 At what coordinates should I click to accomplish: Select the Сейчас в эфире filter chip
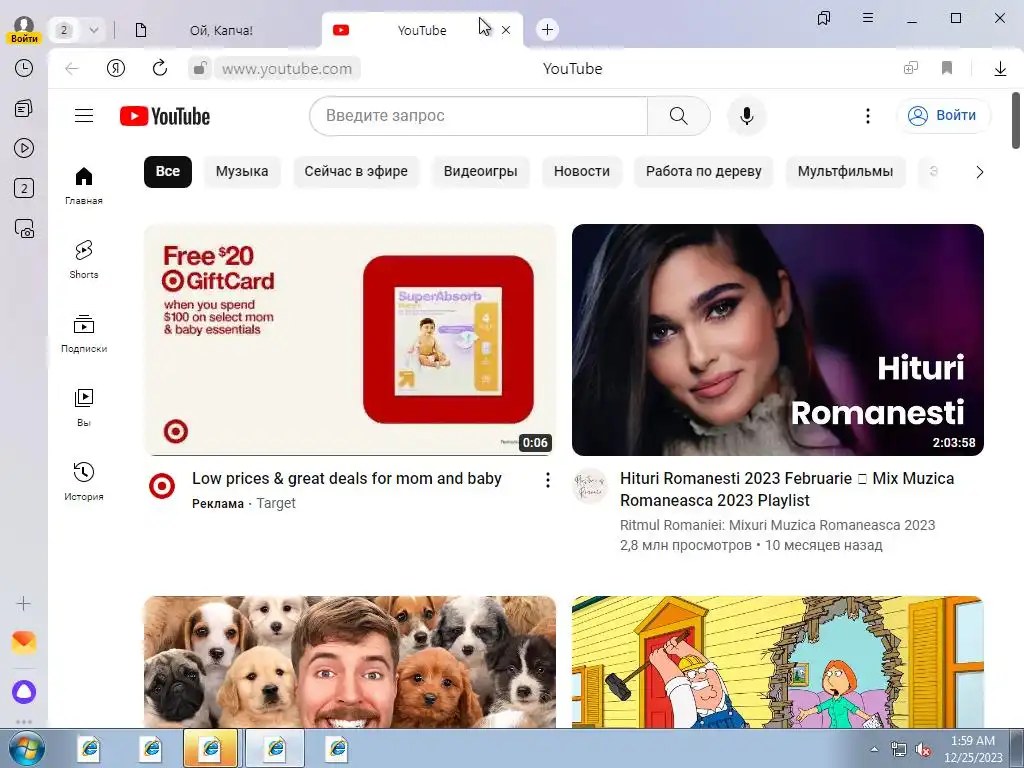pos(356,172)
